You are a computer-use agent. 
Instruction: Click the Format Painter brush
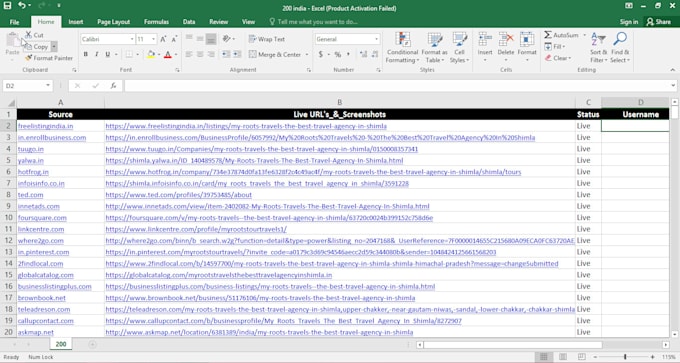point(29,58)
